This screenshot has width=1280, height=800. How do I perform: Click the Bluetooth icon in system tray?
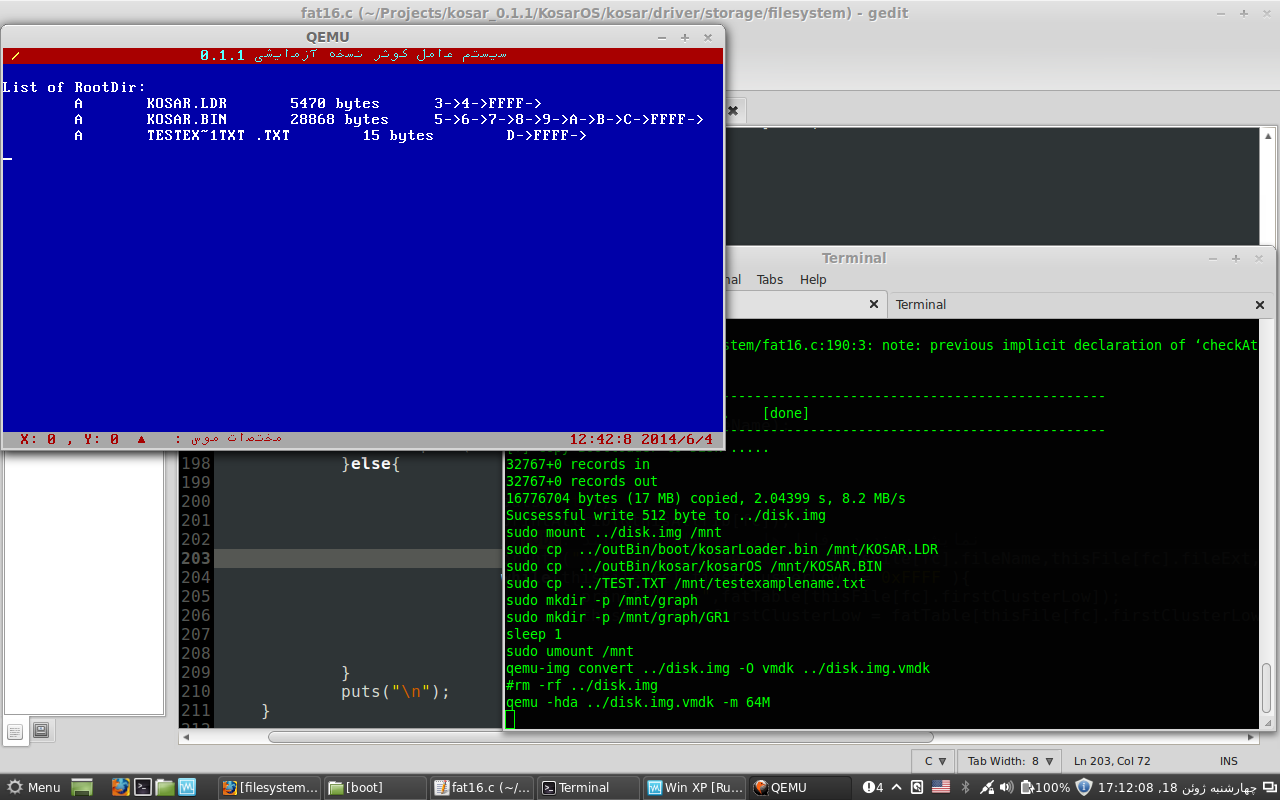pos(965,787)
